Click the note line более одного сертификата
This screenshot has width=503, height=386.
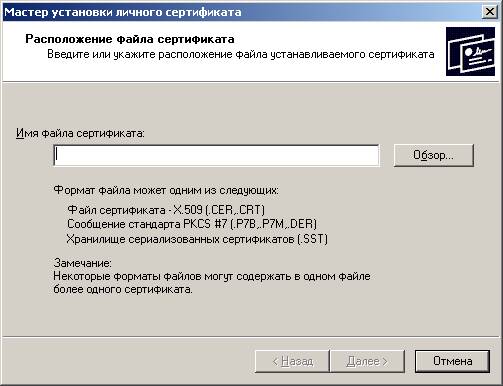pos(123,289)
